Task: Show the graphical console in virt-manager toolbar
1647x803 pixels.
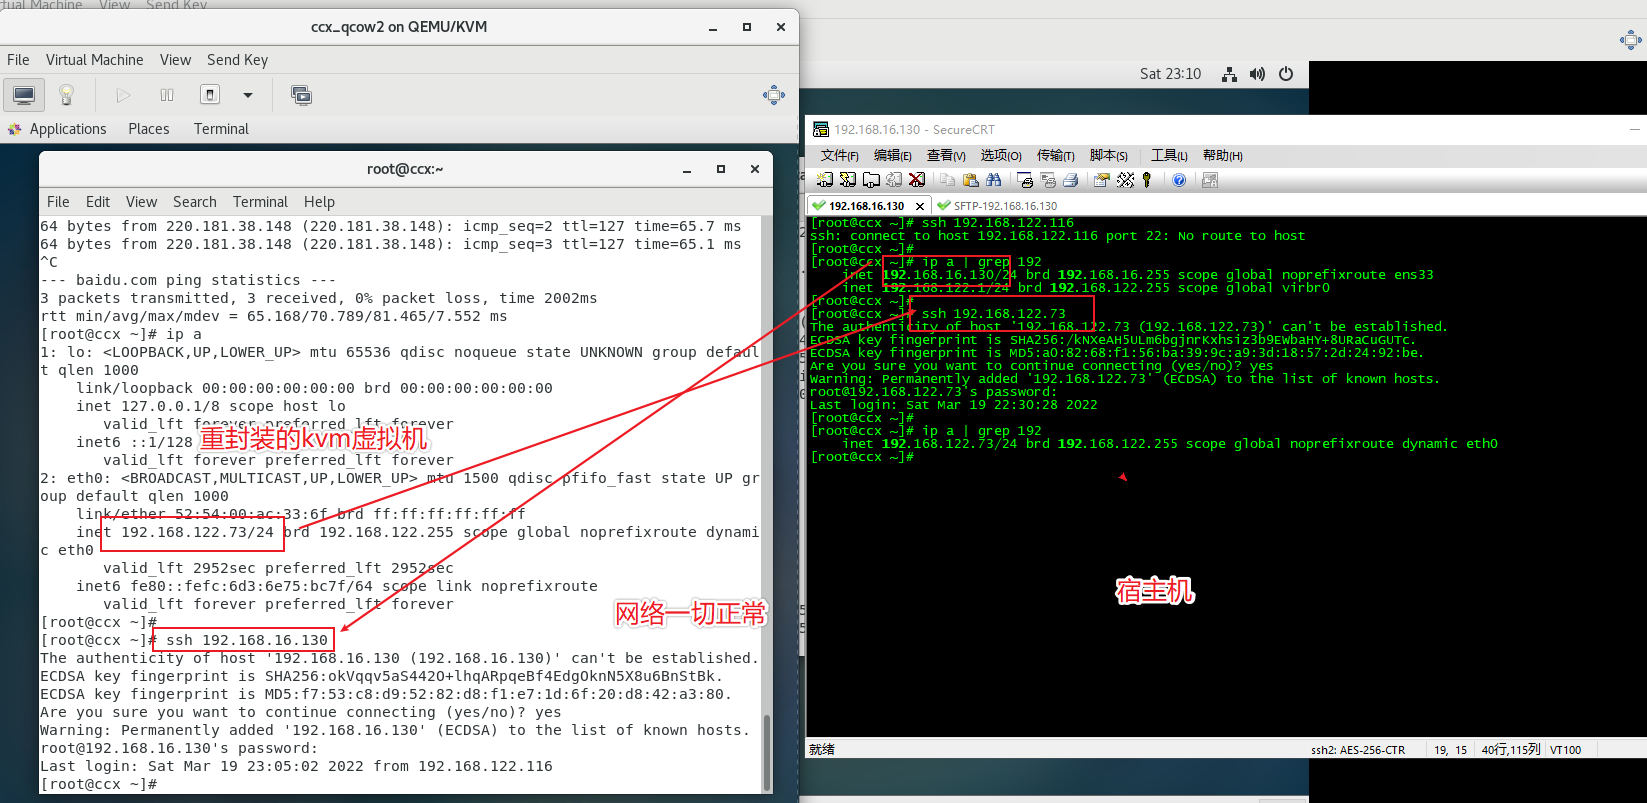Action: click(x=24, y=95)
